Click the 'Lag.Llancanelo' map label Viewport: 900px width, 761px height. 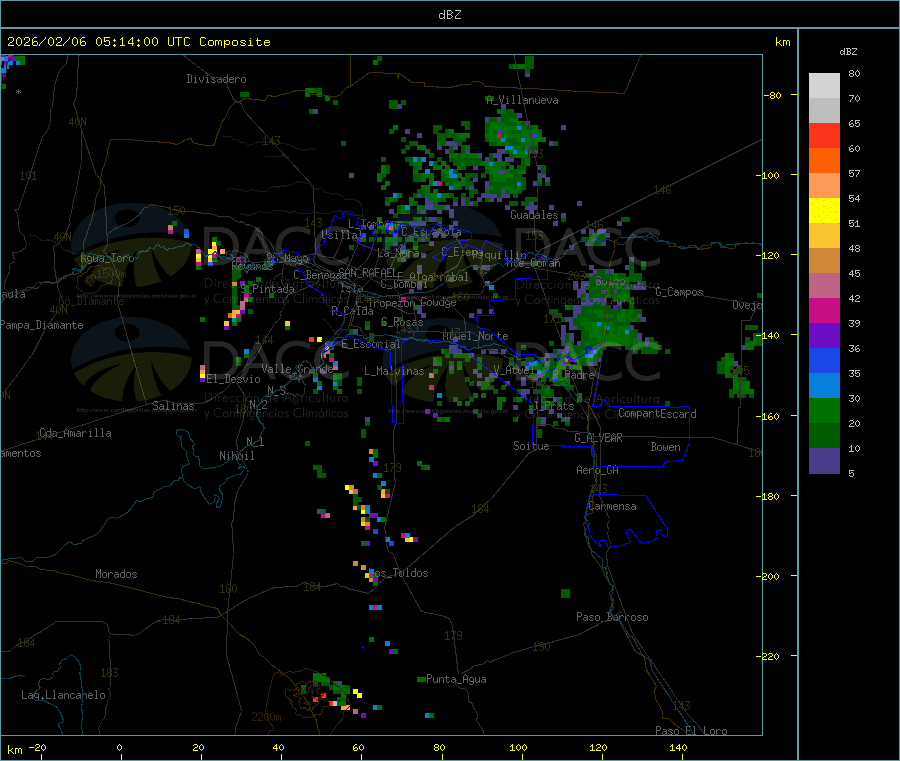64,695
